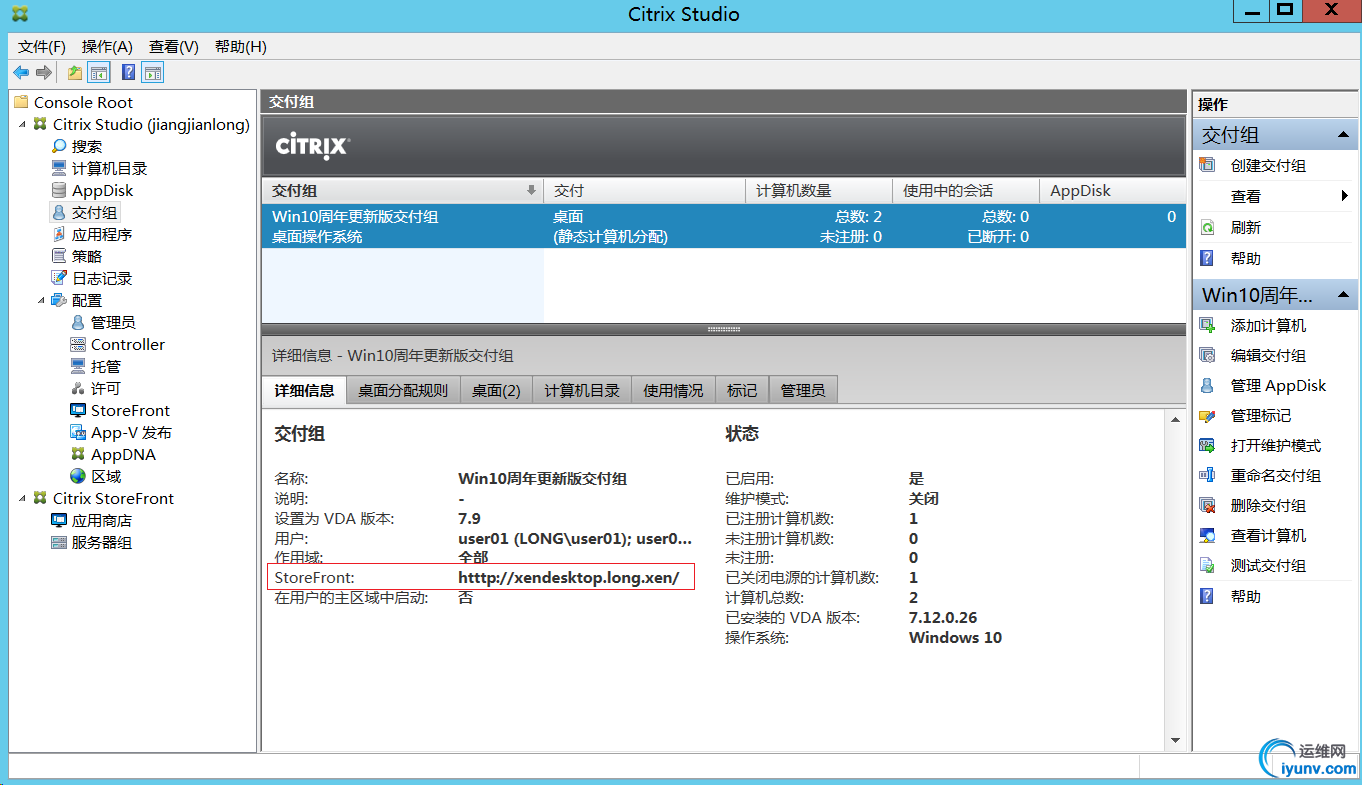The width and height of the screenshot is (1362, 785).
Task: Select 服务器组 under Citrix StoreFront
Action: [101, 543]
